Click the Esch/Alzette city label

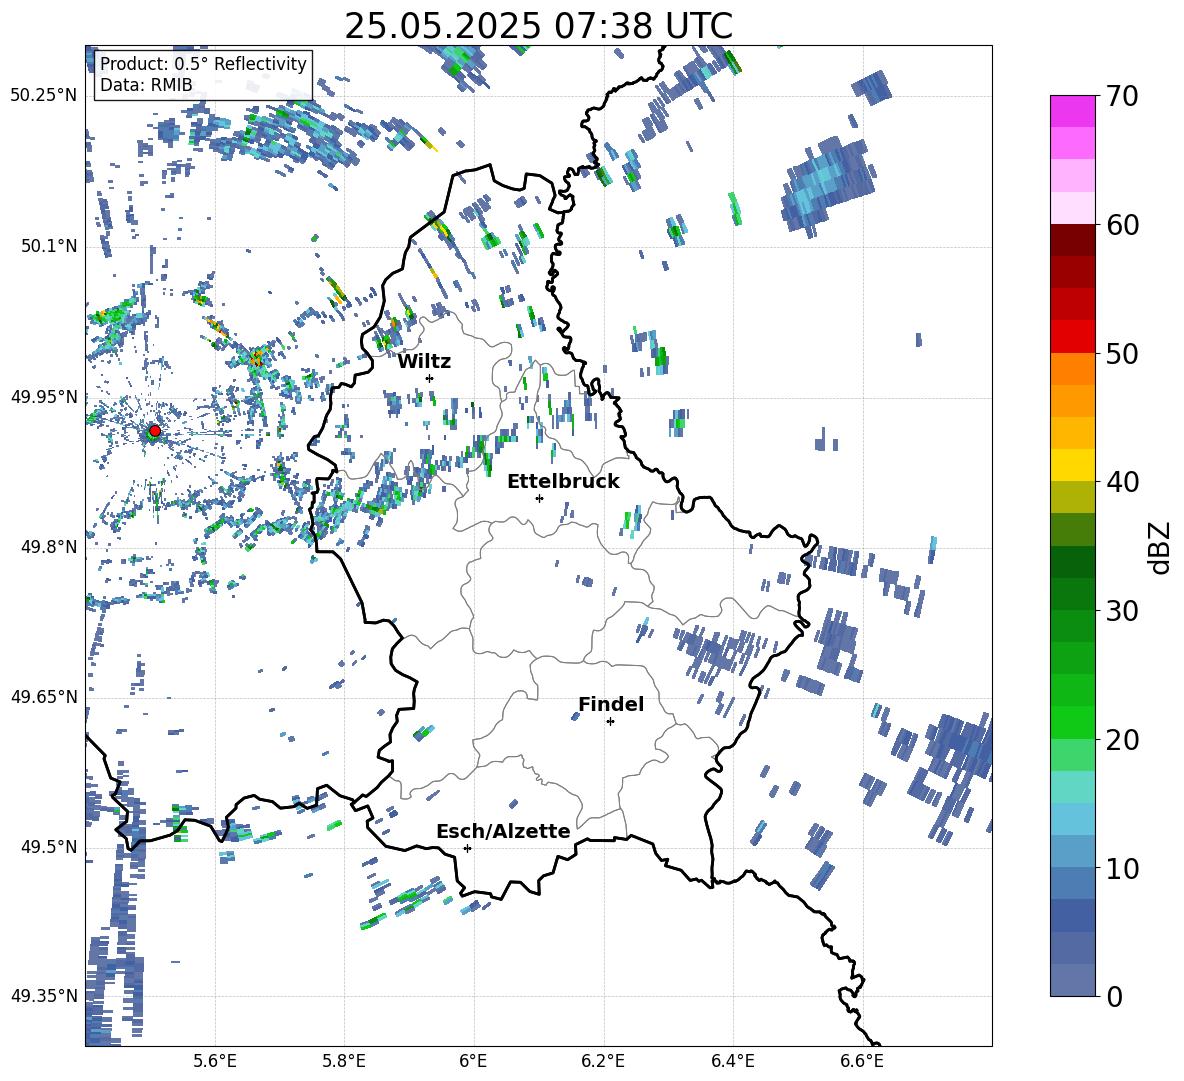point(503,831)
